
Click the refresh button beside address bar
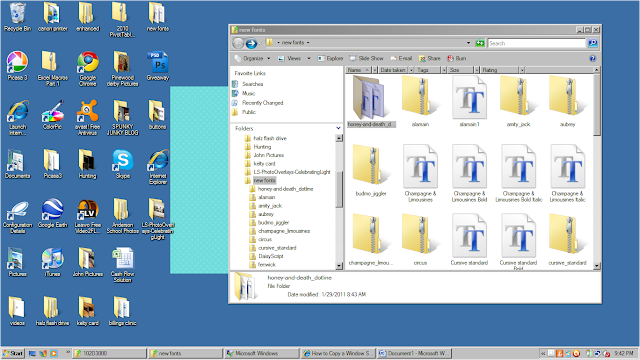click(x=480, y=43)
